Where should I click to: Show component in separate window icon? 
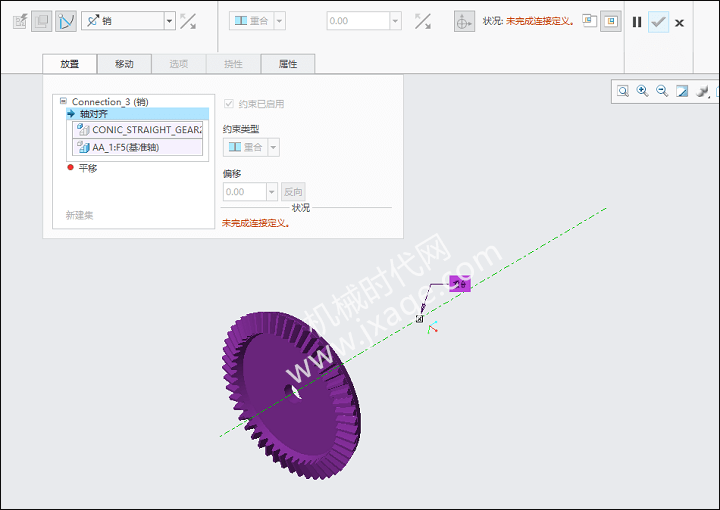point(590,21)
